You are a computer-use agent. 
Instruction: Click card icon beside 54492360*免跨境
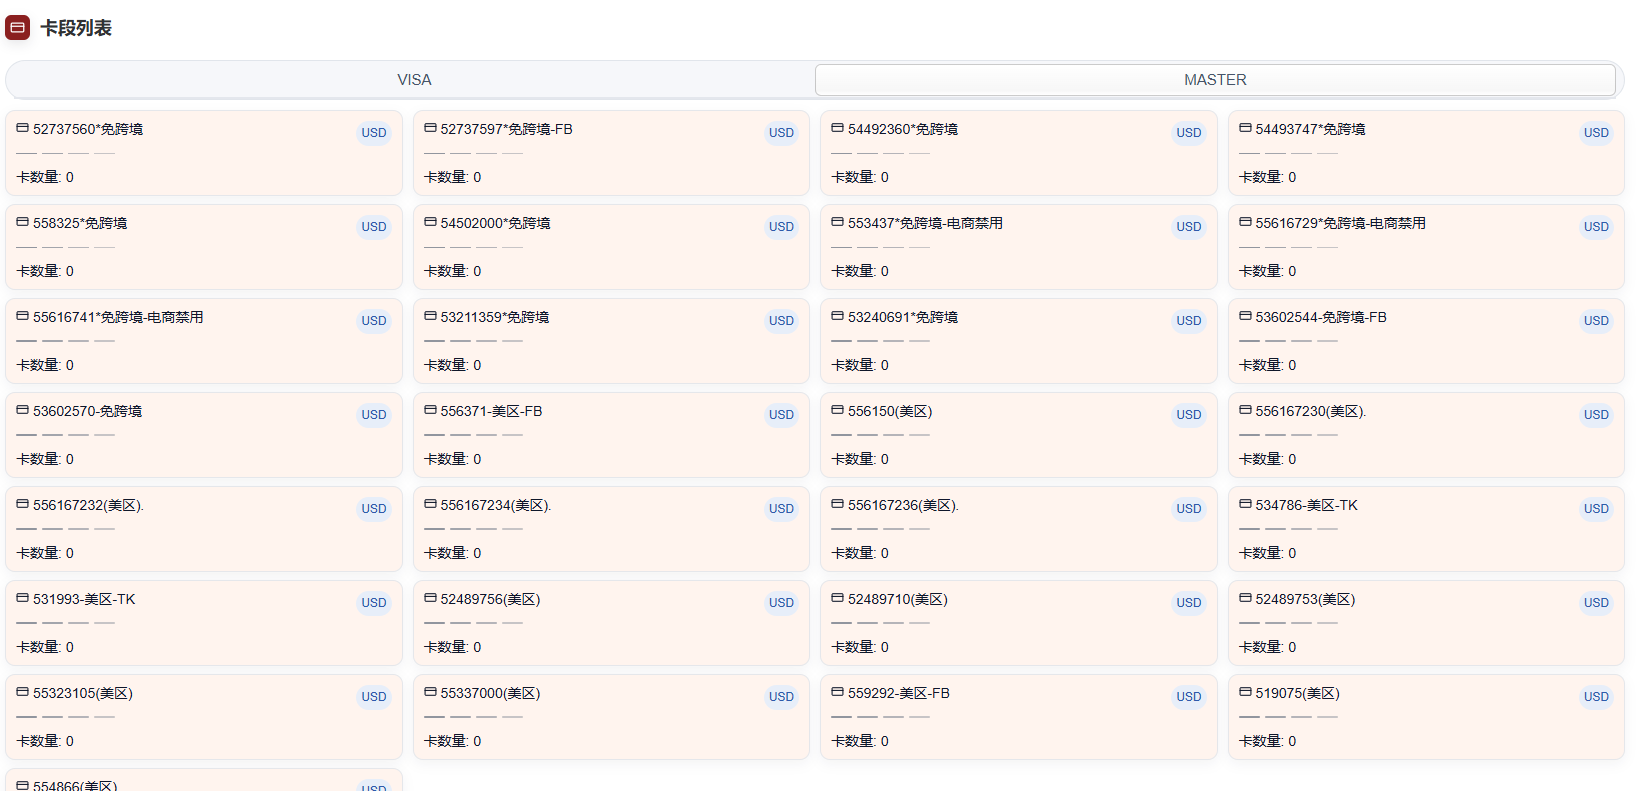click(x=837, y=129)
